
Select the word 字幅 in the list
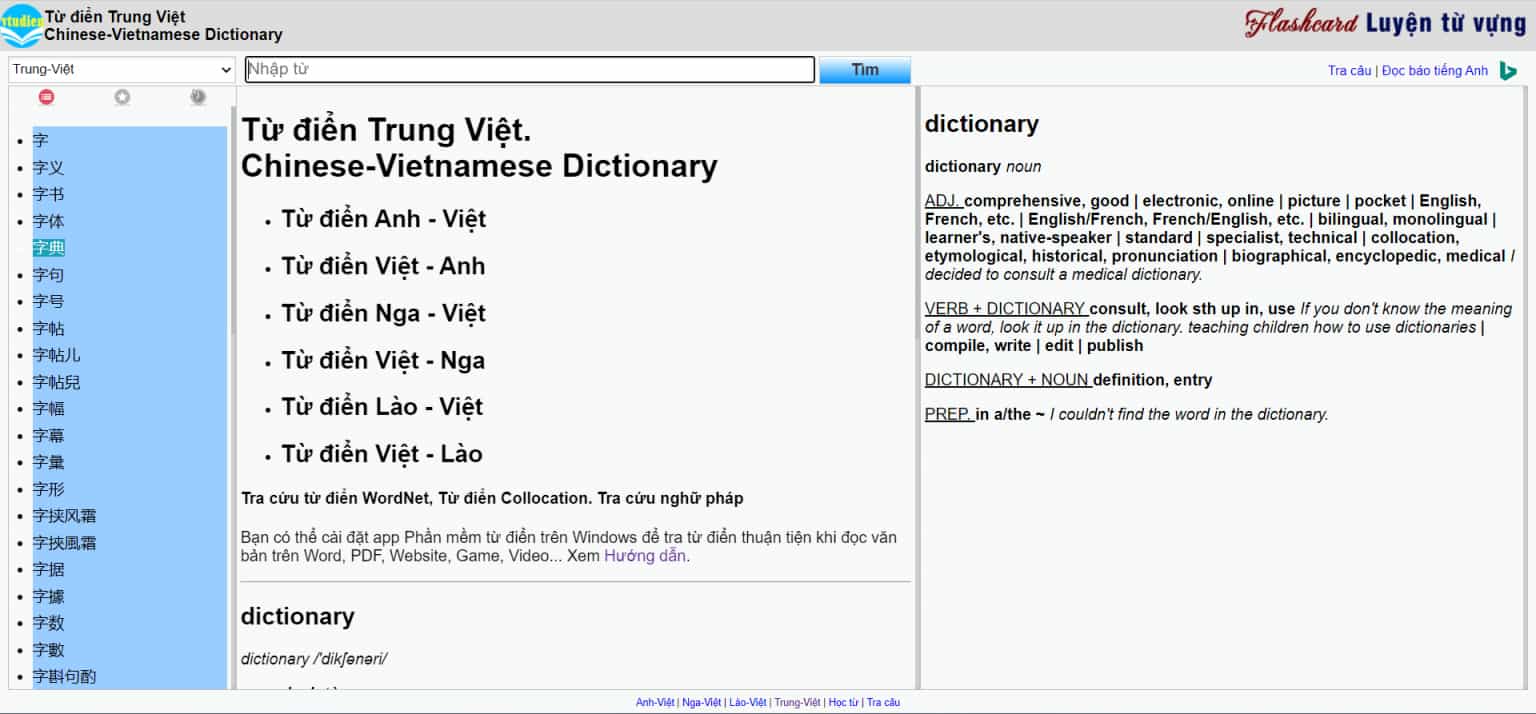48,408
